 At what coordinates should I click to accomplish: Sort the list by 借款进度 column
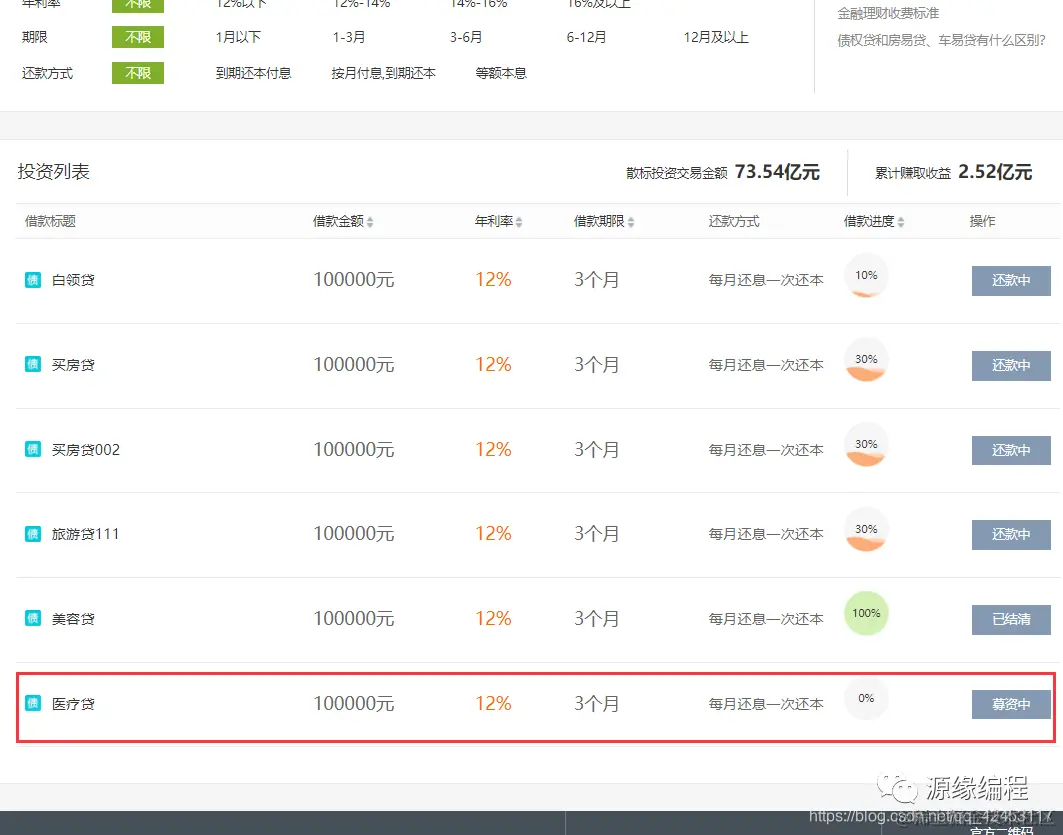coord(874,222)
